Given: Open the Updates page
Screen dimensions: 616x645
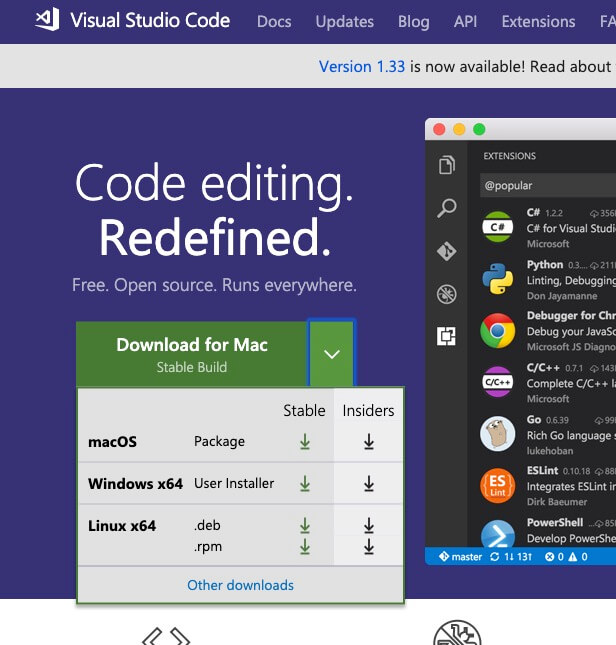Looking at the screenshot, I should 342,21.
